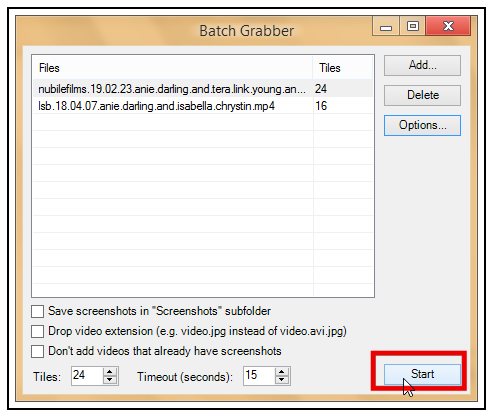Maximize the Batch Grabber window
This screenshot has width=493, height=417.
click(x=412, y=26)
